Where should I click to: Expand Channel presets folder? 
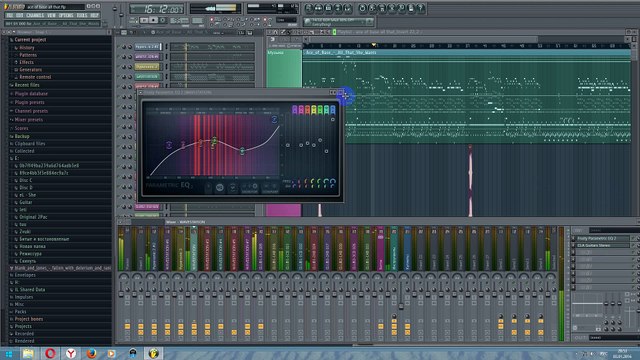pyautogui.click(x=31, y=111)
